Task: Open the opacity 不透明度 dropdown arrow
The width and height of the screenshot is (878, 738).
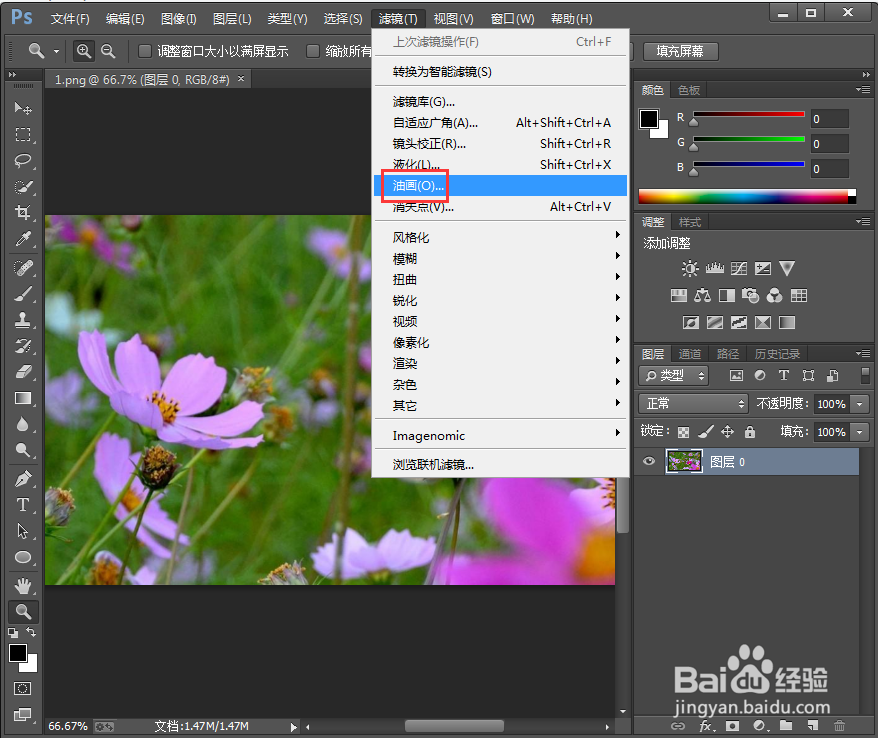Action: click(860, 404)
